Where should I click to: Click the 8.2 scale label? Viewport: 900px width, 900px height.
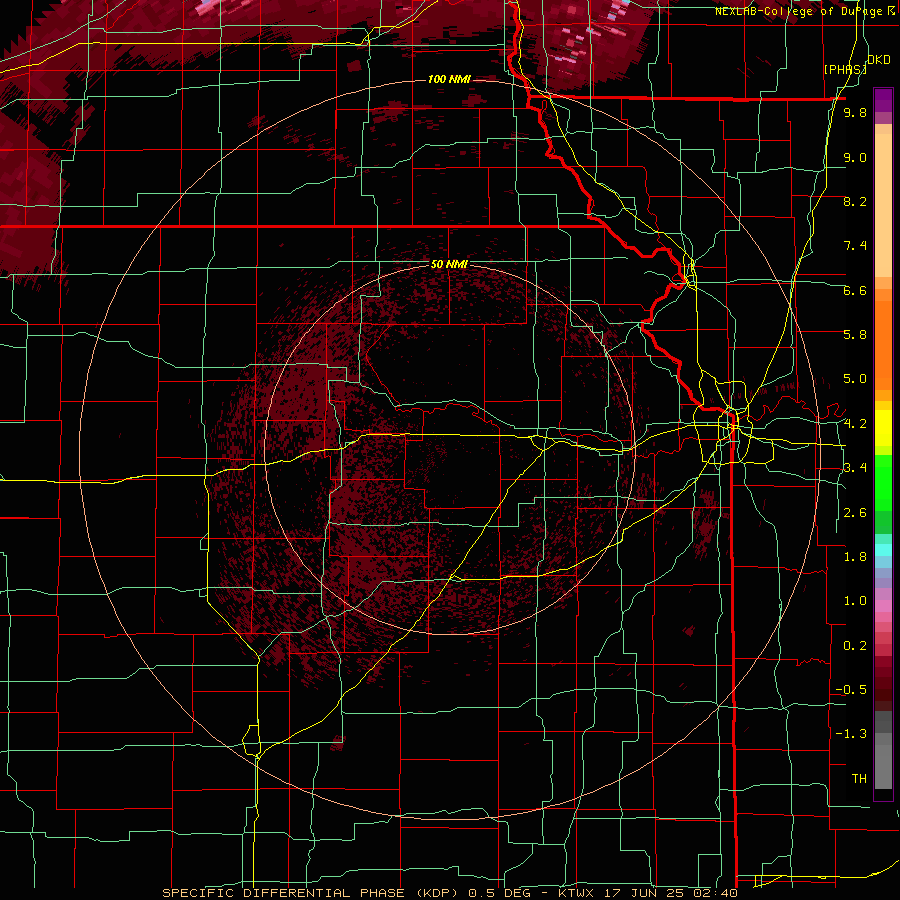pos(855,201)
